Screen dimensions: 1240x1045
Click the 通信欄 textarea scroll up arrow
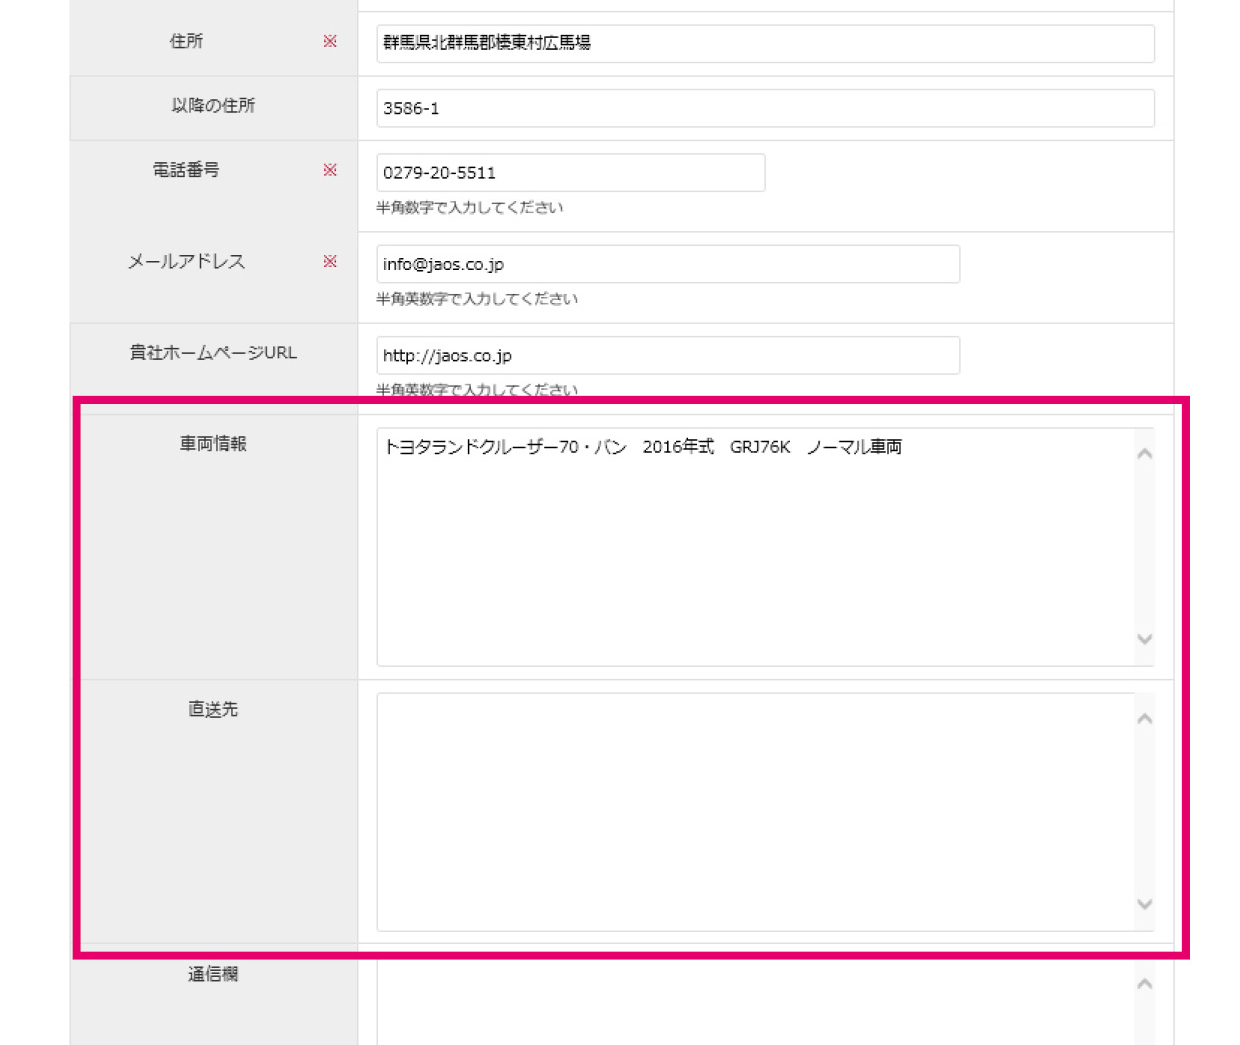click(x=1145, y=984)
